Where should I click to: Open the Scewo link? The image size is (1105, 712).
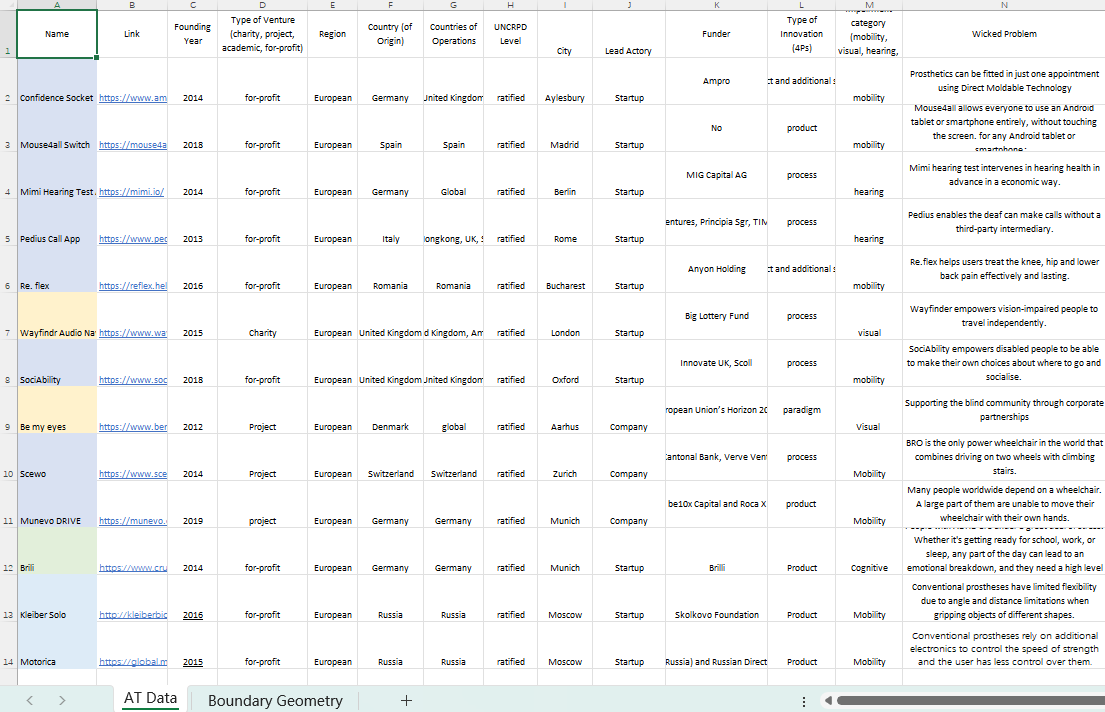[133, 474]
